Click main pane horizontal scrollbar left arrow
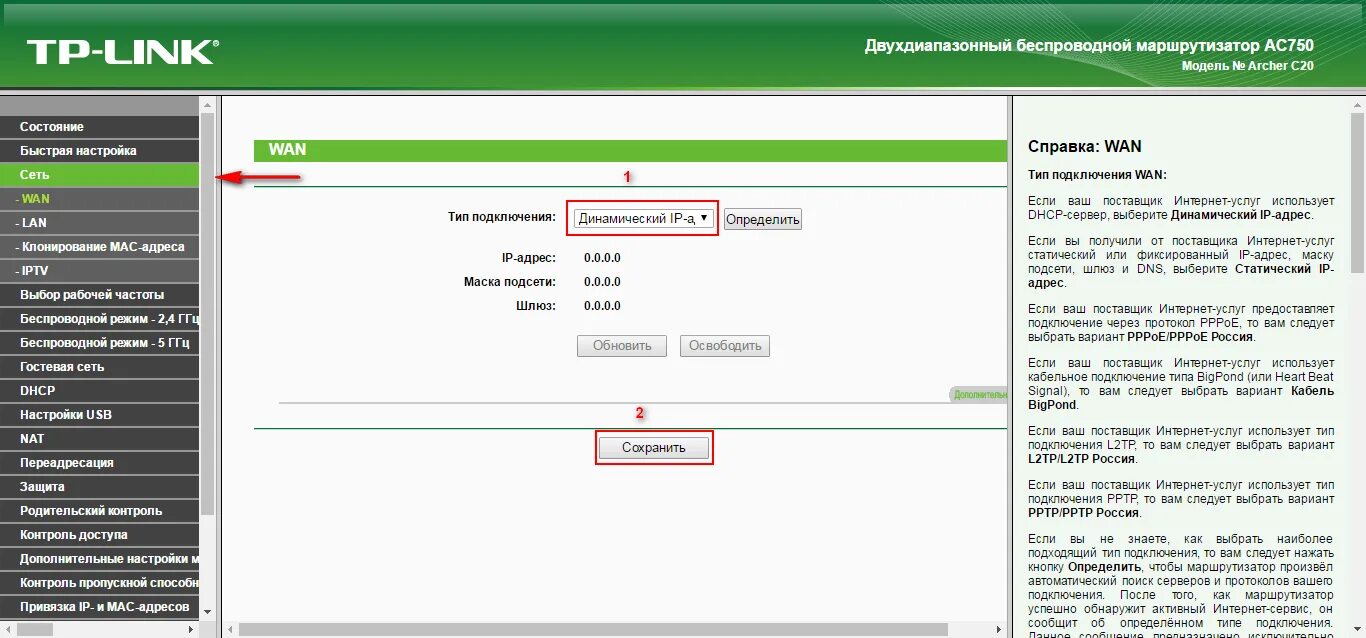The width and height of the screenshot is (1366, 638). 230,630
